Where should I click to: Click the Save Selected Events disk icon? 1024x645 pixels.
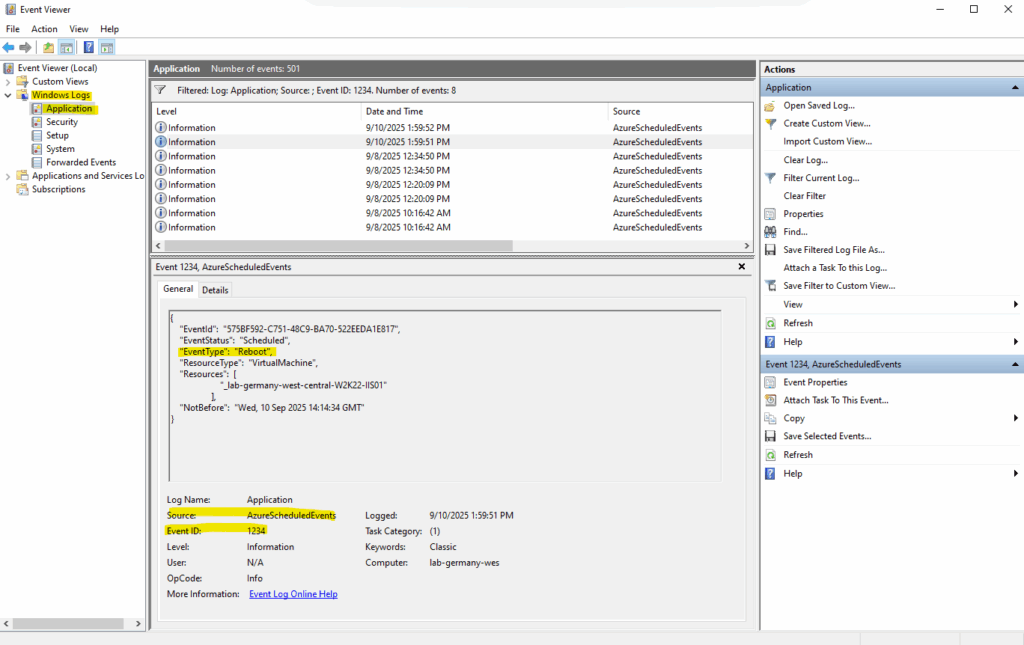[771, 436]
